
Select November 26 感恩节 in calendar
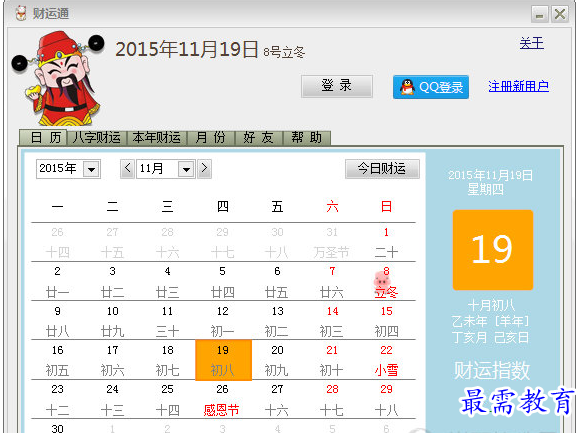point(222,400)
